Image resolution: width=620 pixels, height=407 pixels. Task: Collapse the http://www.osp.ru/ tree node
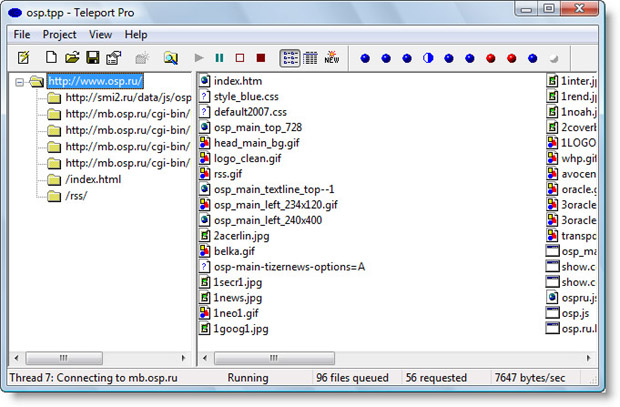click(19, 82)
